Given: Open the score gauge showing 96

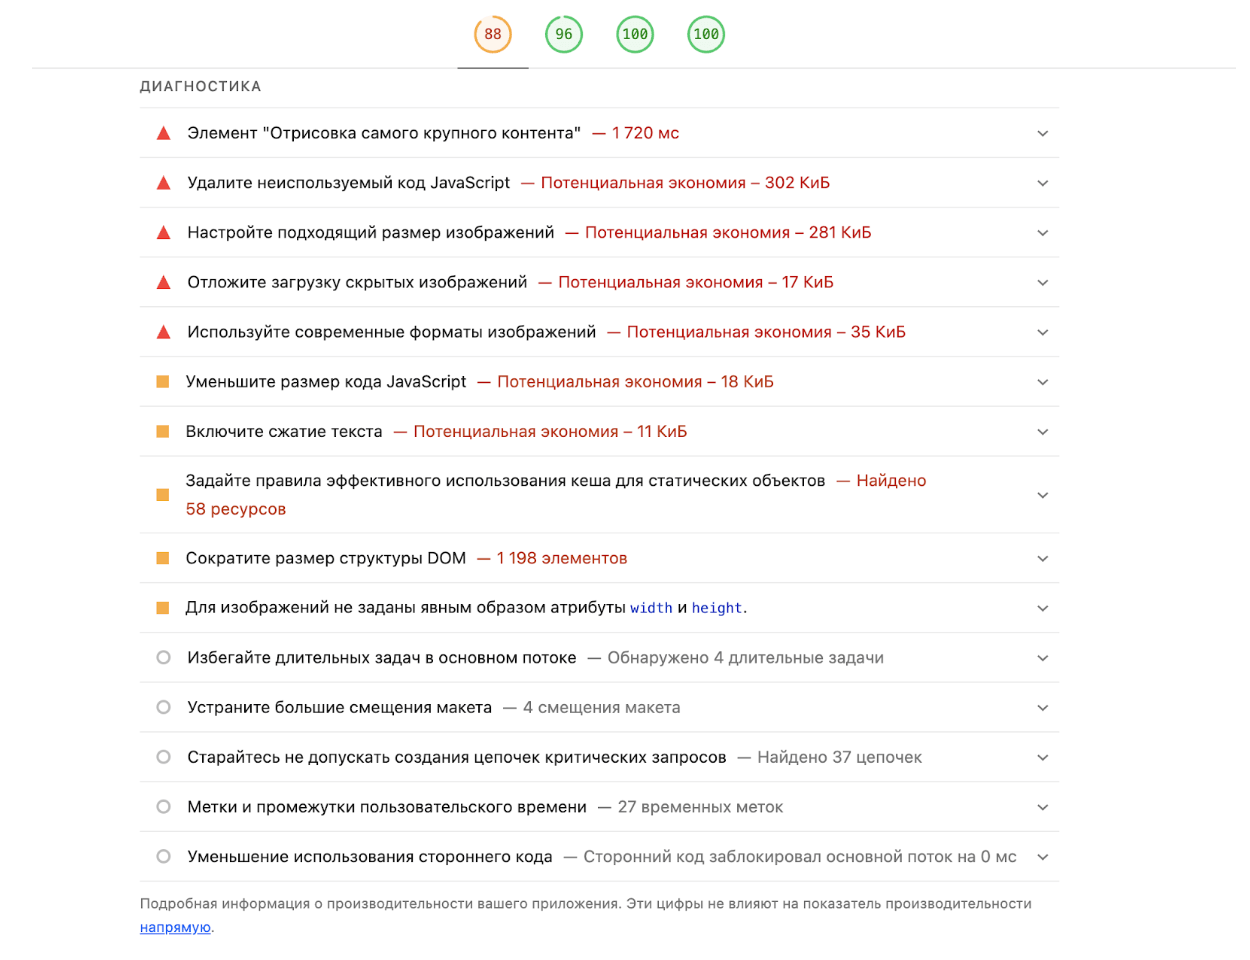Looking at the screenshot, I should (x=564, y=34).
